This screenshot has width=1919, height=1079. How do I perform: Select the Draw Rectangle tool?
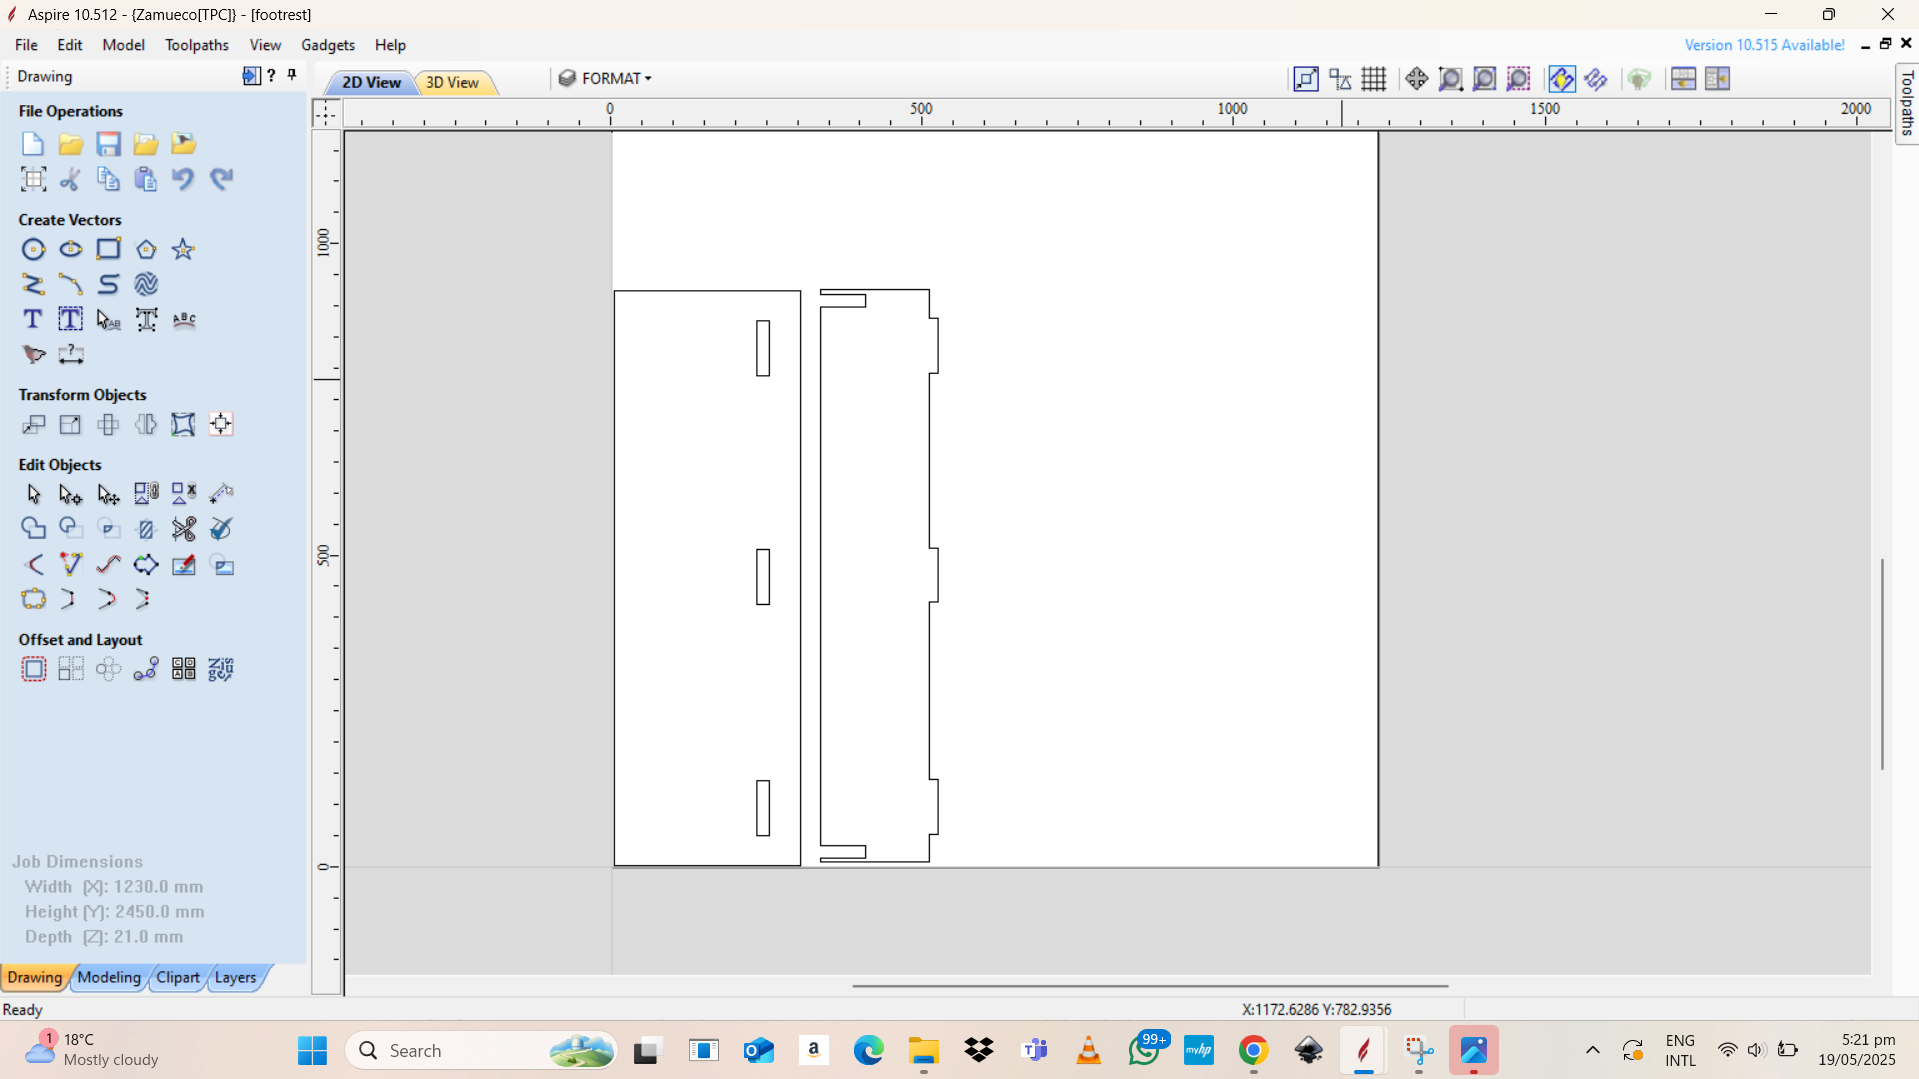[x=108, y=249]
